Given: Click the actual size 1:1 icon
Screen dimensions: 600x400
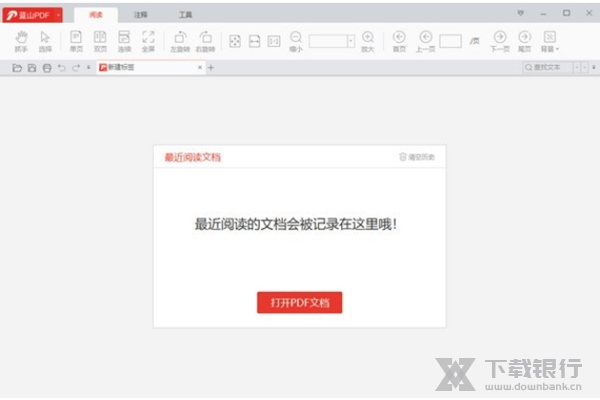Looking at the screenshot, I should pyautogui.click(x=274, y=41).
